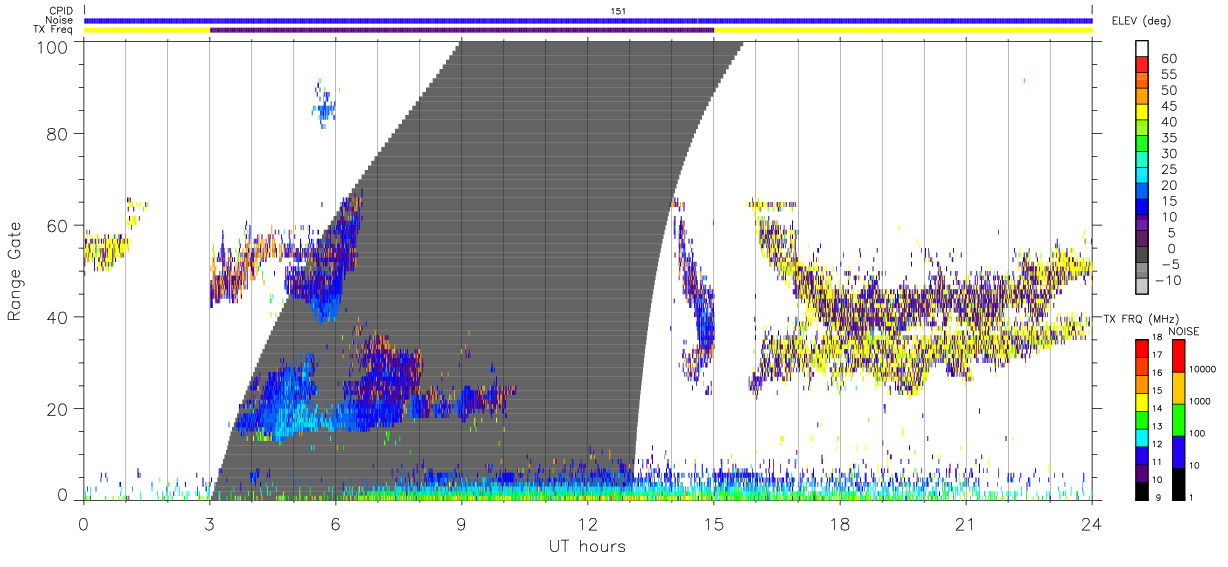This screenshot has width=1228, height=567.
Task: Click the 18 tick label on UT hours axis
Action: [840, 524]
